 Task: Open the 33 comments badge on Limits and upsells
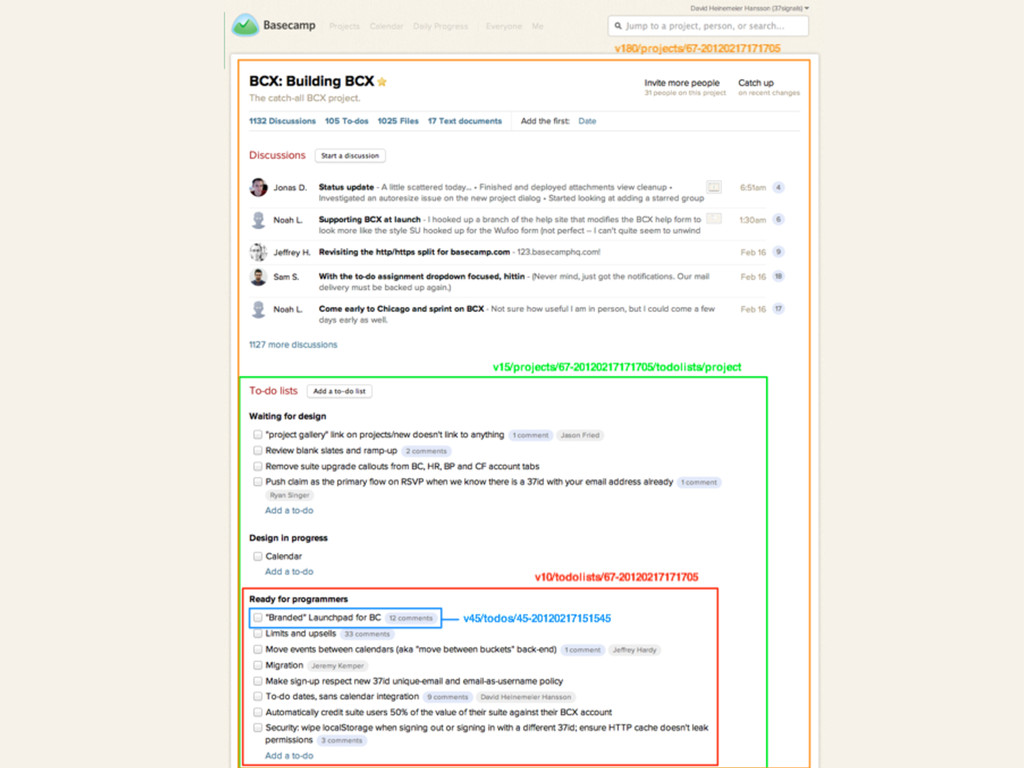tap(367, 634)
